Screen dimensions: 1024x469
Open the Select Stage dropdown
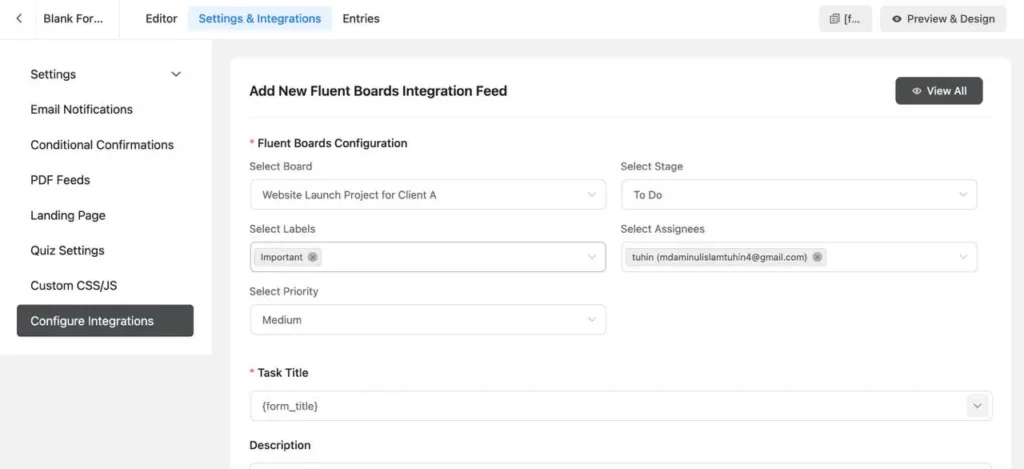pos(799,195)
